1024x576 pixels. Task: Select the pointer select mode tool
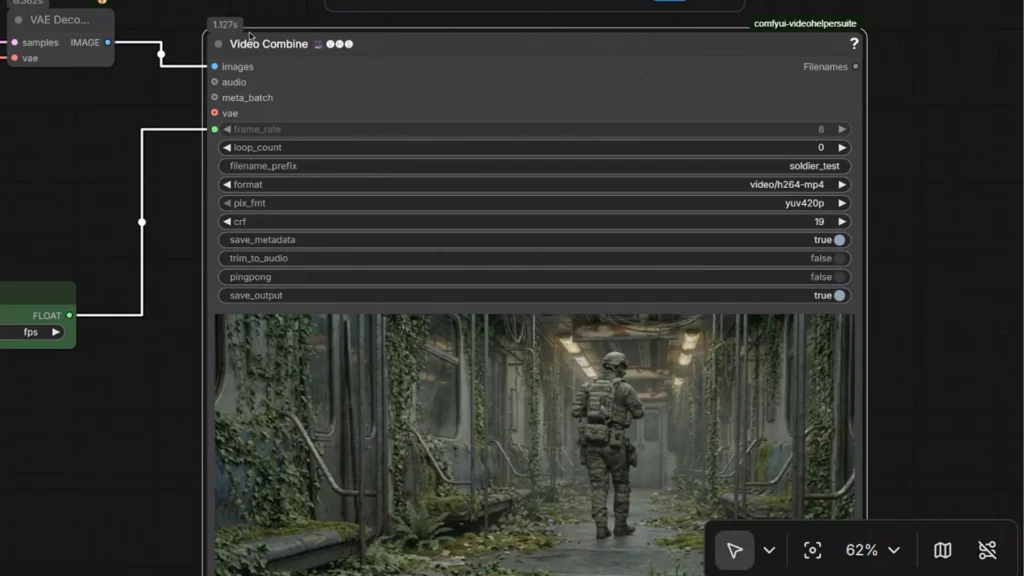coord(734,551)
